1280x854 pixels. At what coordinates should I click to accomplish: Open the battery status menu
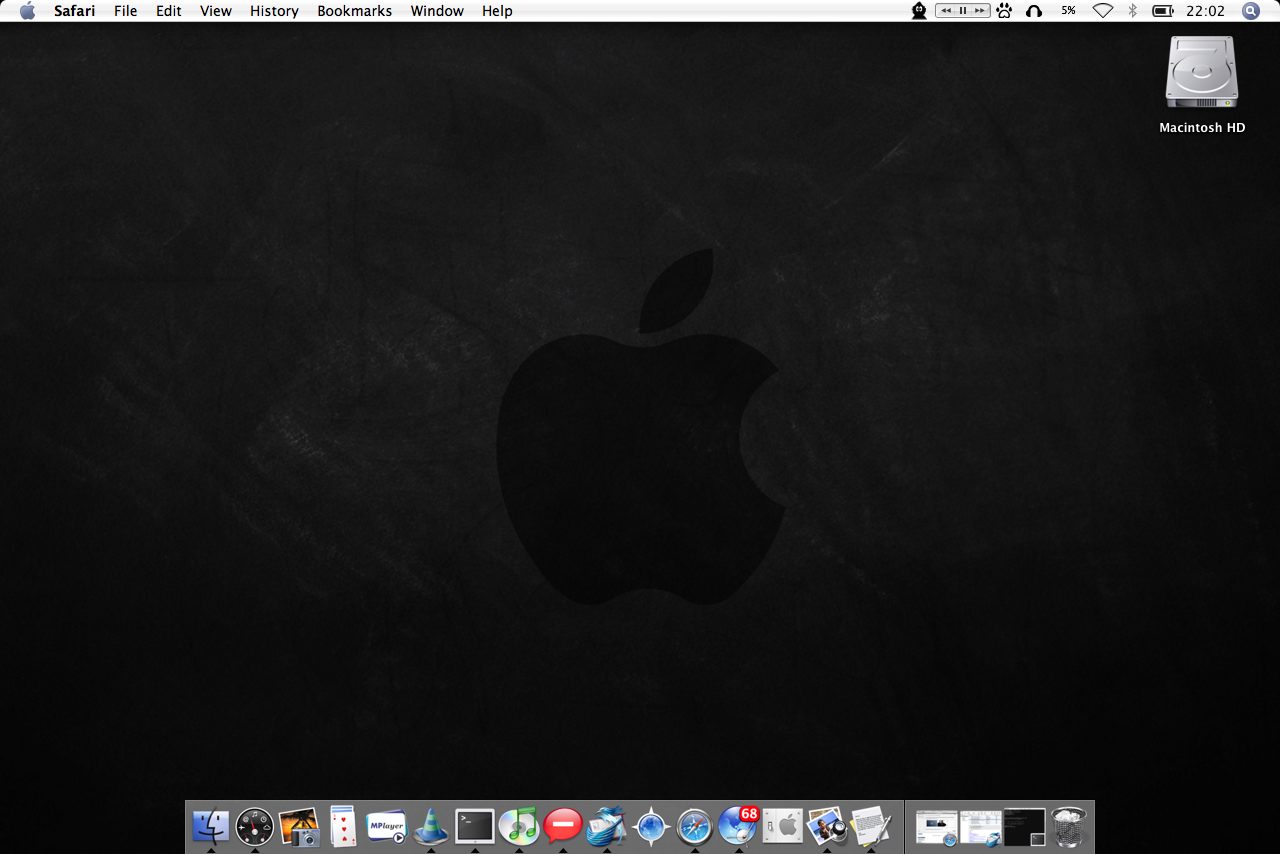[x=1162, y=11]
